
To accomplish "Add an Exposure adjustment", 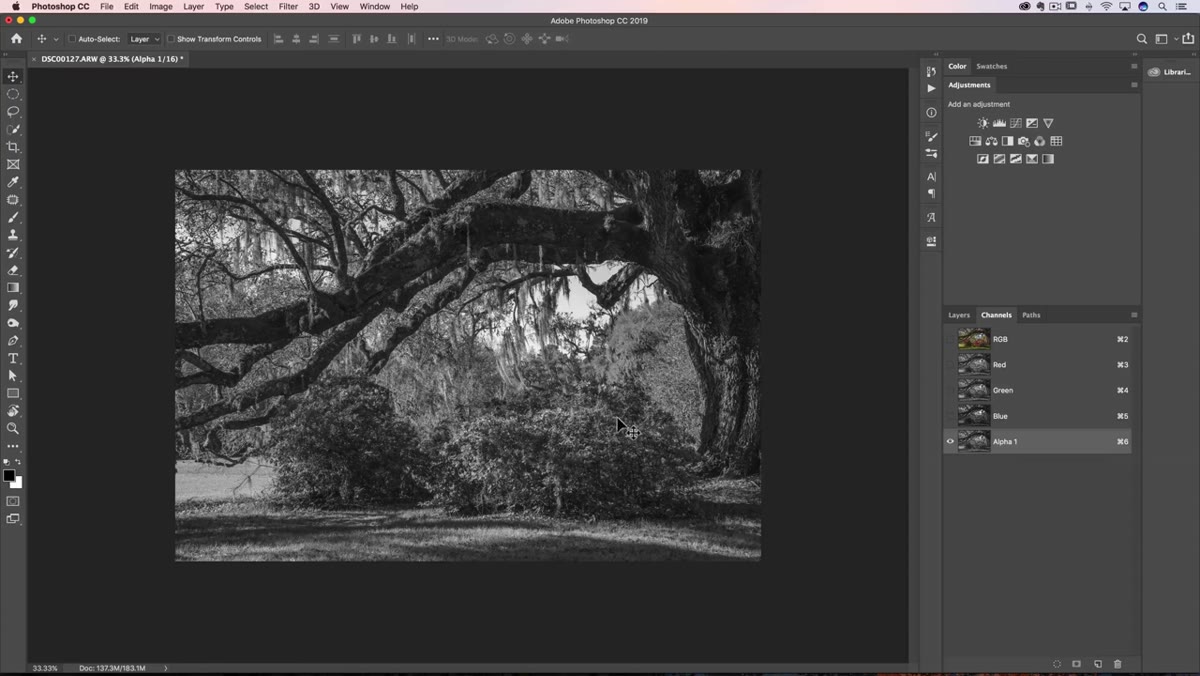I will point(1032,123).
